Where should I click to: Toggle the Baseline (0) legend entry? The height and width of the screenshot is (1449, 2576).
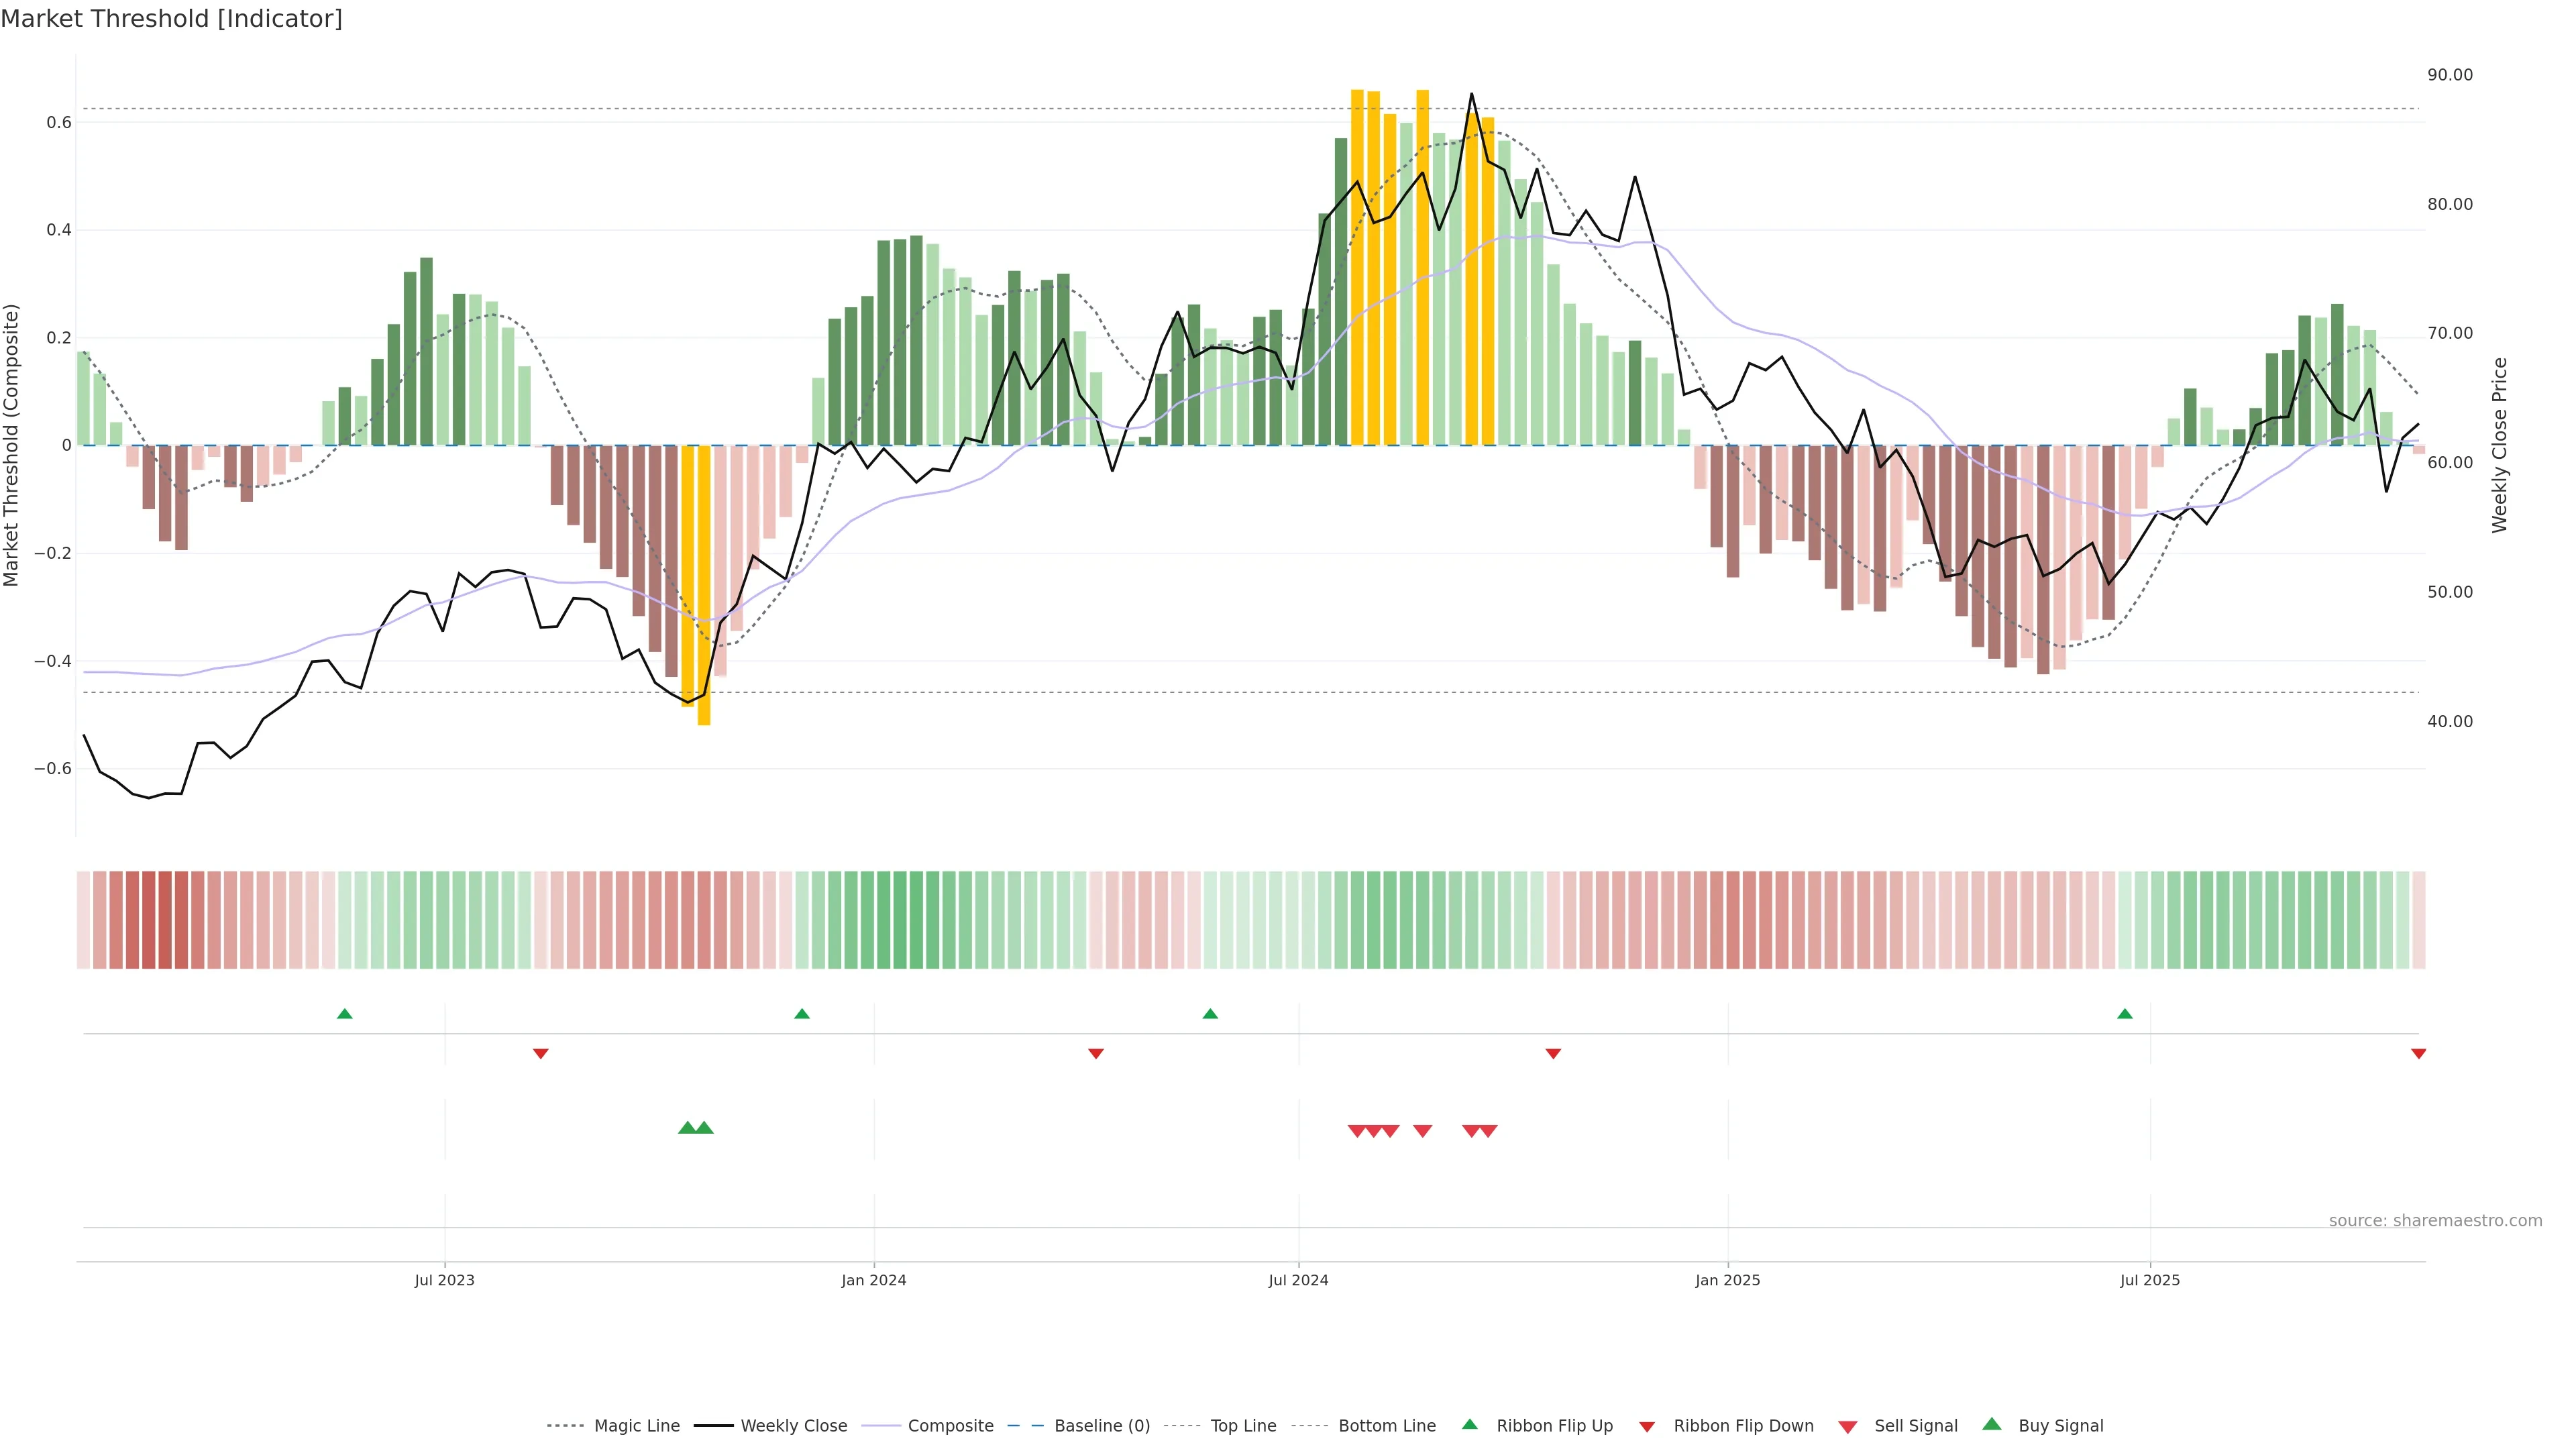(x=1101, y=1426)
